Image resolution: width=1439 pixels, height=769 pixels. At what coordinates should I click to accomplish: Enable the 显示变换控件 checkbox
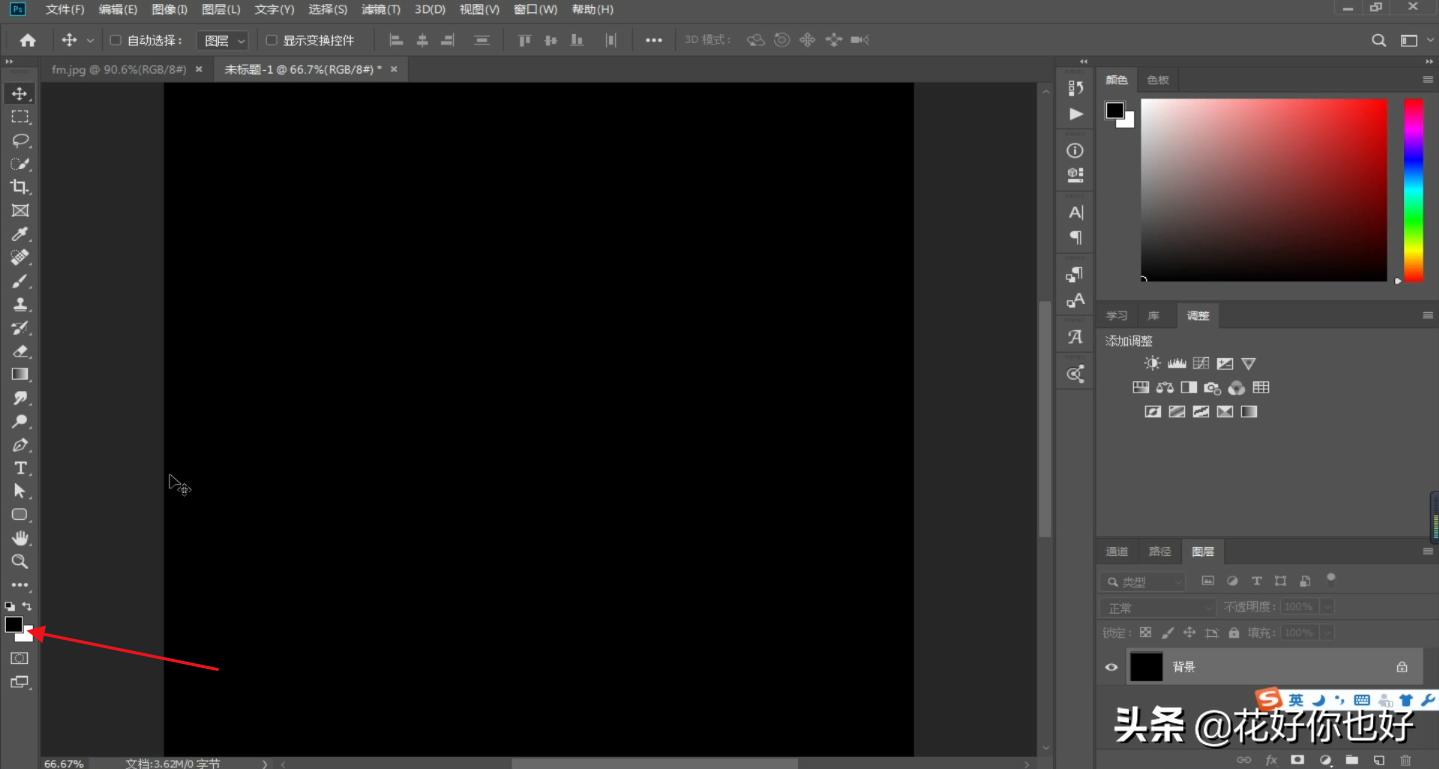click(271, 41)
